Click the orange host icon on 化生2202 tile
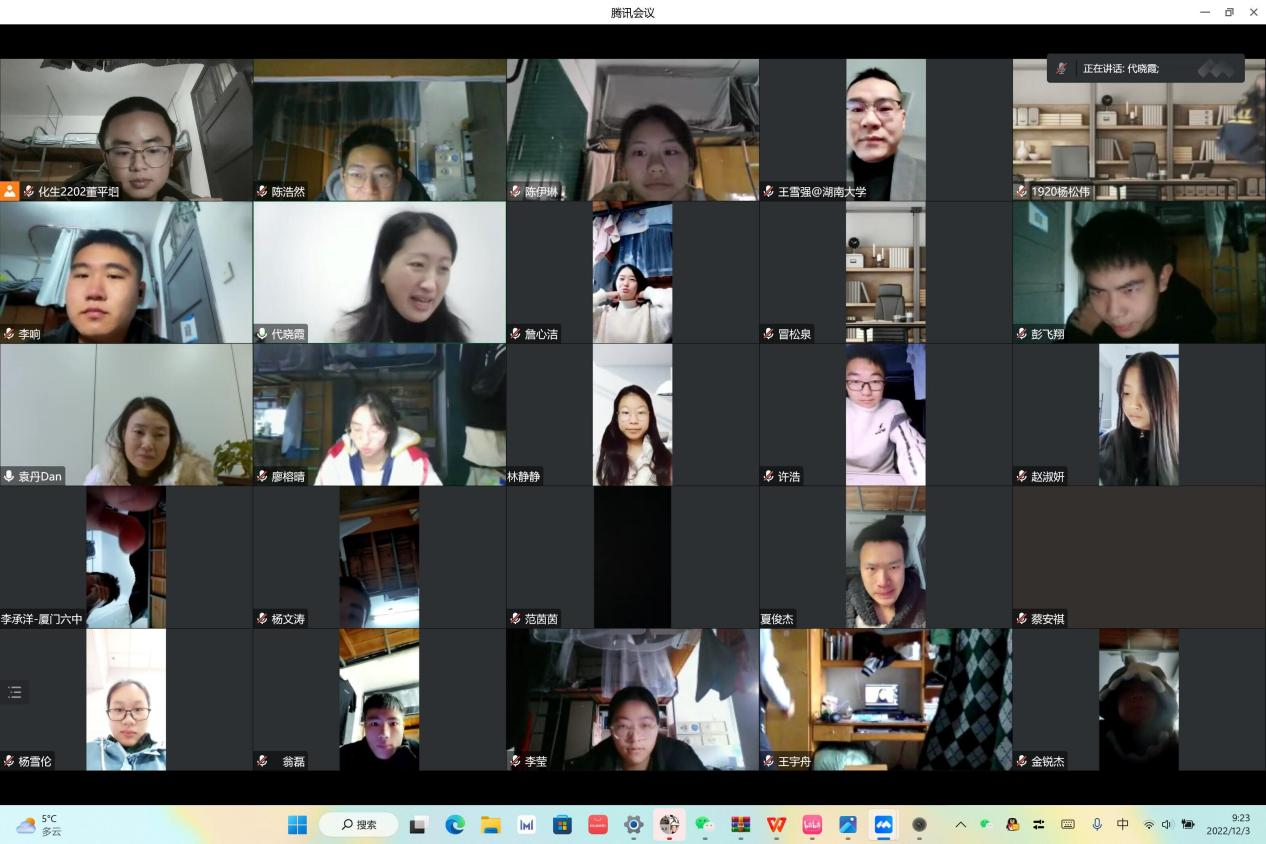Viewport: 1266px width, 844px height. pyautogui.click(x=10, y=191)
